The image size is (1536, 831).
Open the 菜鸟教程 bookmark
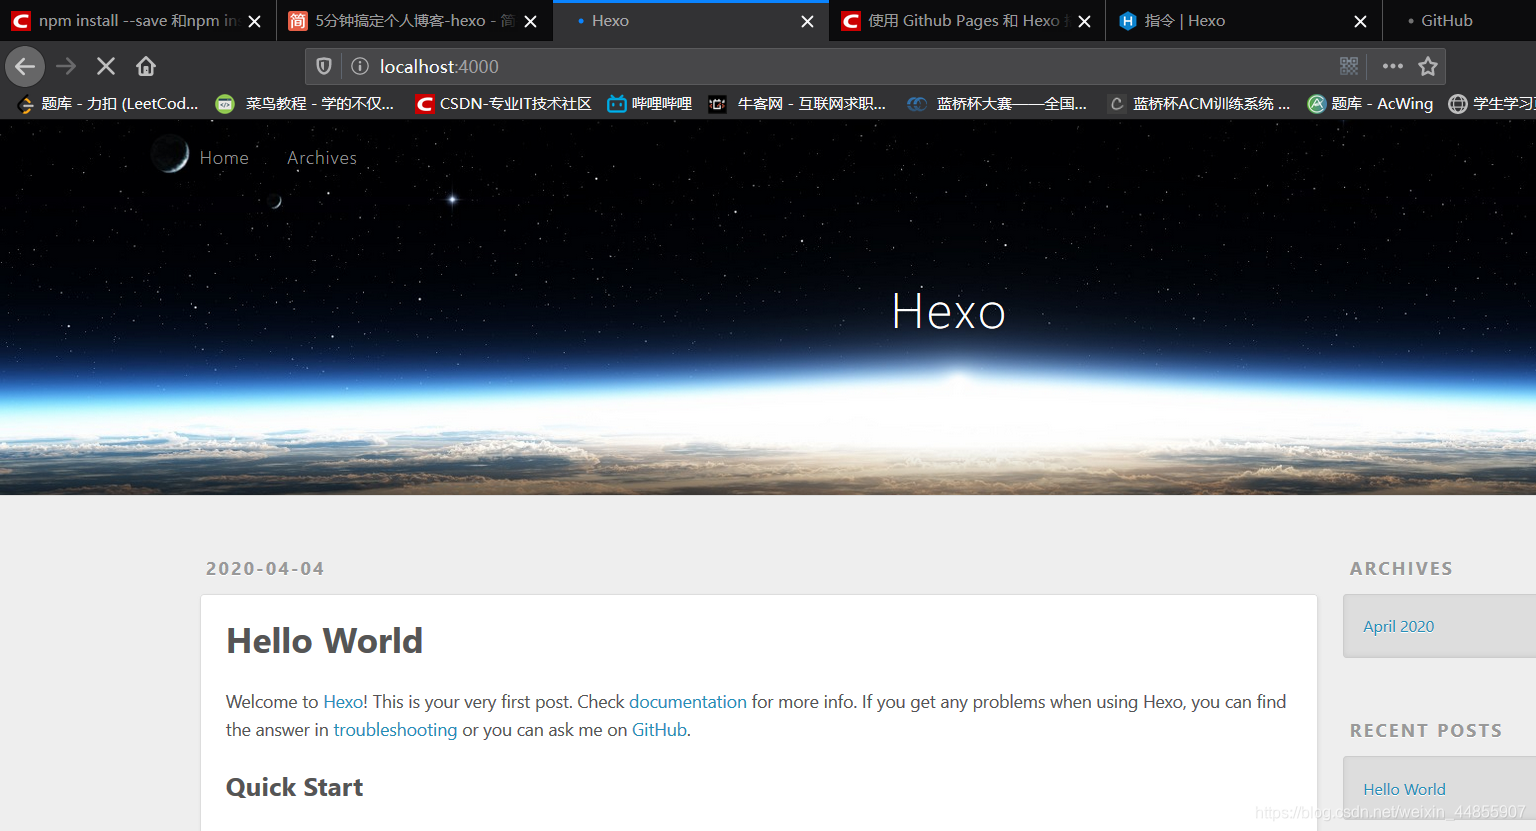coord(305,104)
